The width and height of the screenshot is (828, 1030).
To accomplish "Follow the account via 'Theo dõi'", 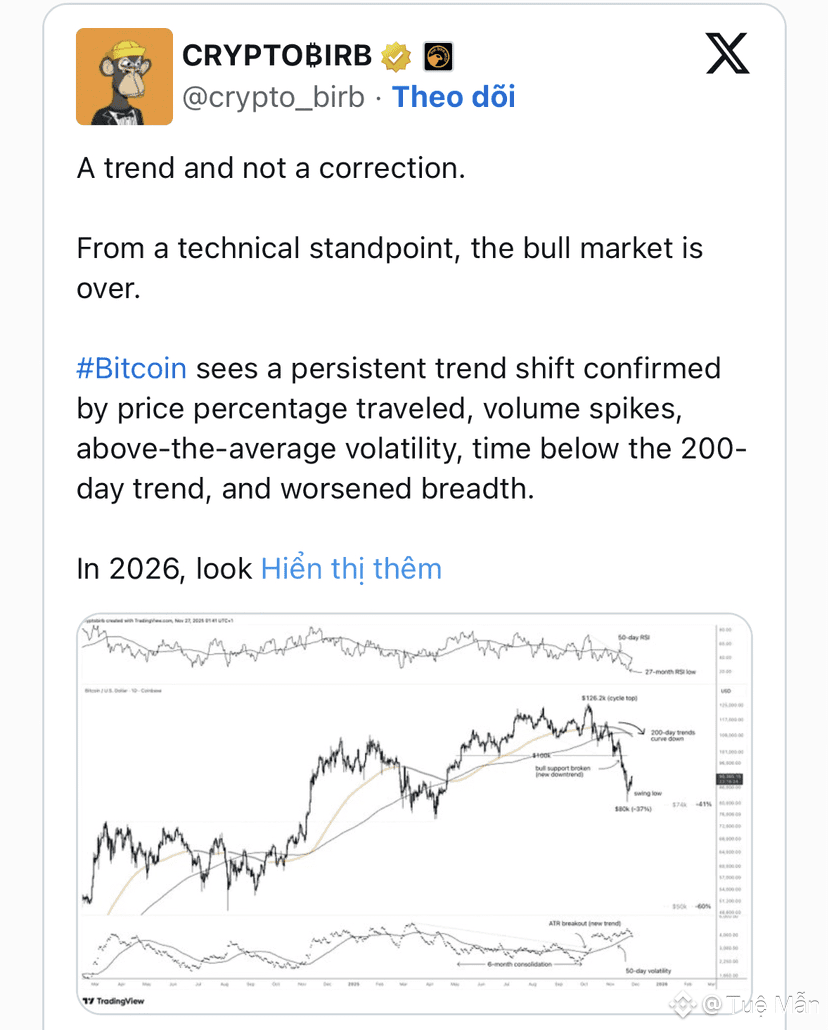I will coord(454,96).
